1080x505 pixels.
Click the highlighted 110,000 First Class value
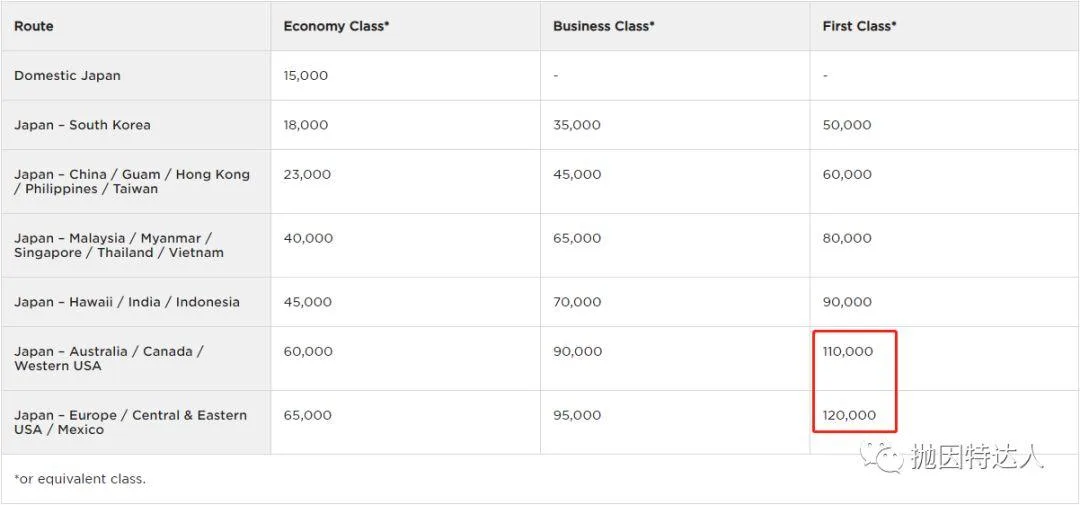pos(847,352)
